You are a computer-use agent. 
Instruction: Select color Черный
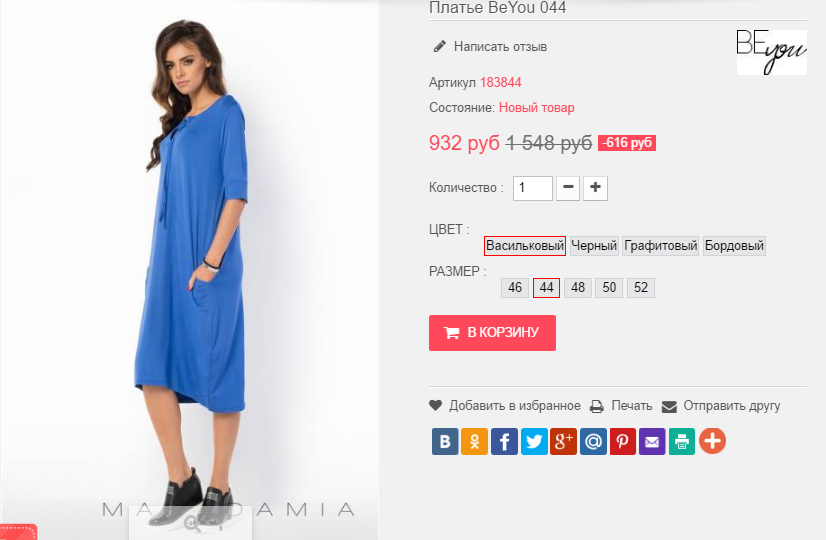[x=594, y=246]
